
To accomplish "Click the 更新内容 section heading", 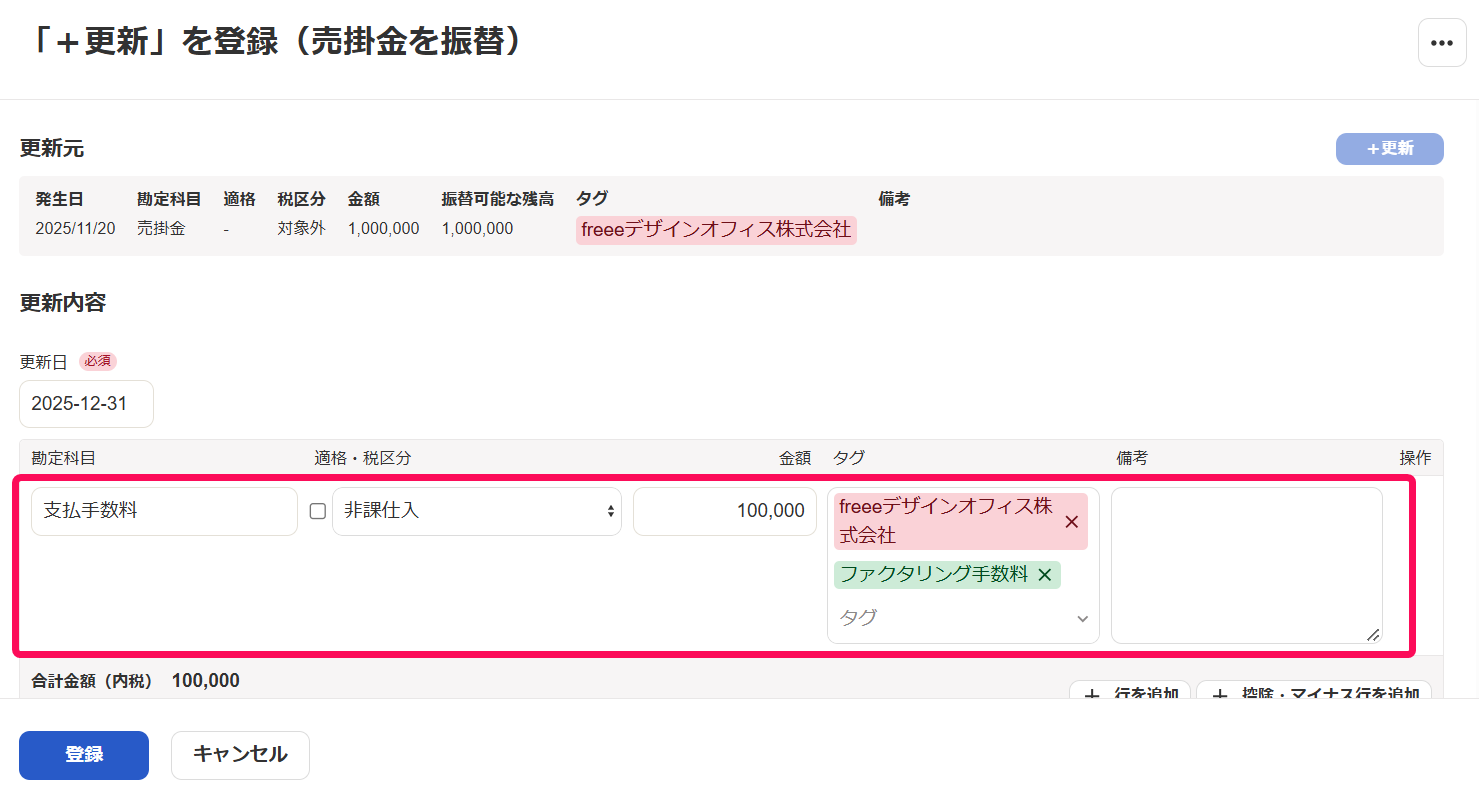I will [63, 303].
